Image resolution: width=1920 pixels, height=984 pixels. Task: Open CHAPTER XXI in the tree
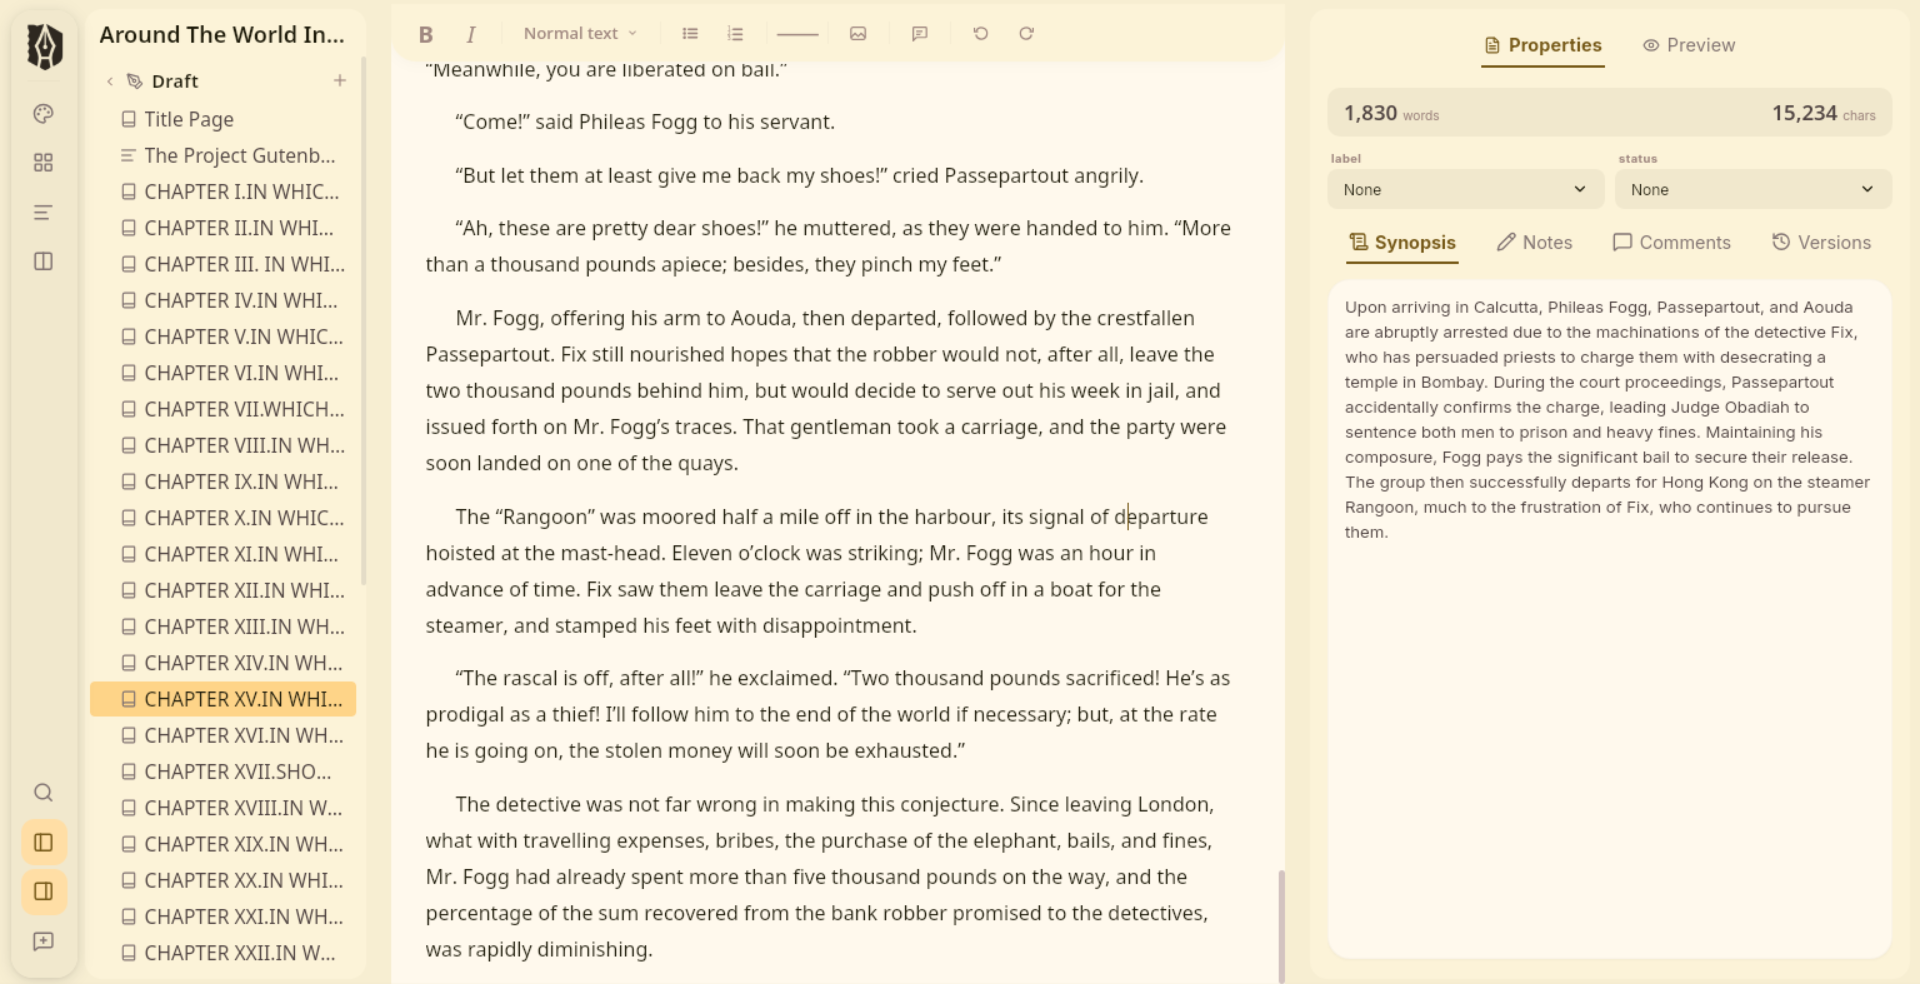coord(223,917)
